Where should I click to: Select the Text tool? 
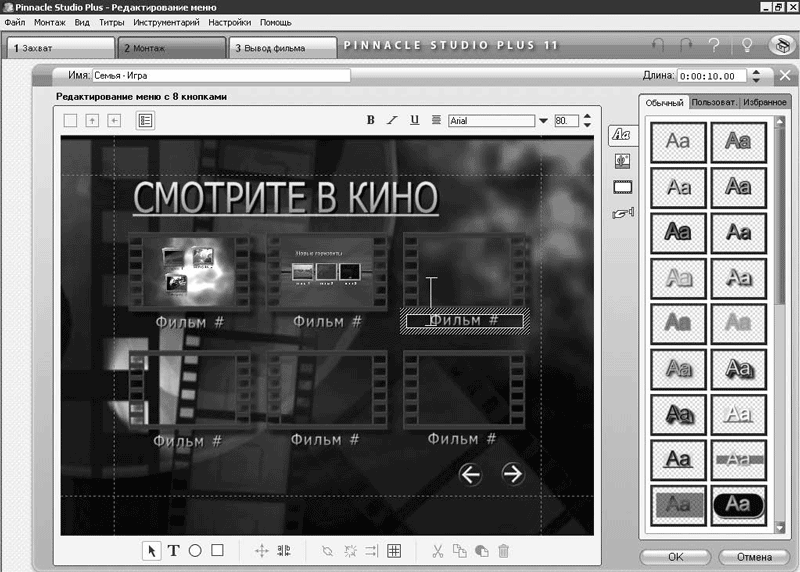[x=173, y=550]
